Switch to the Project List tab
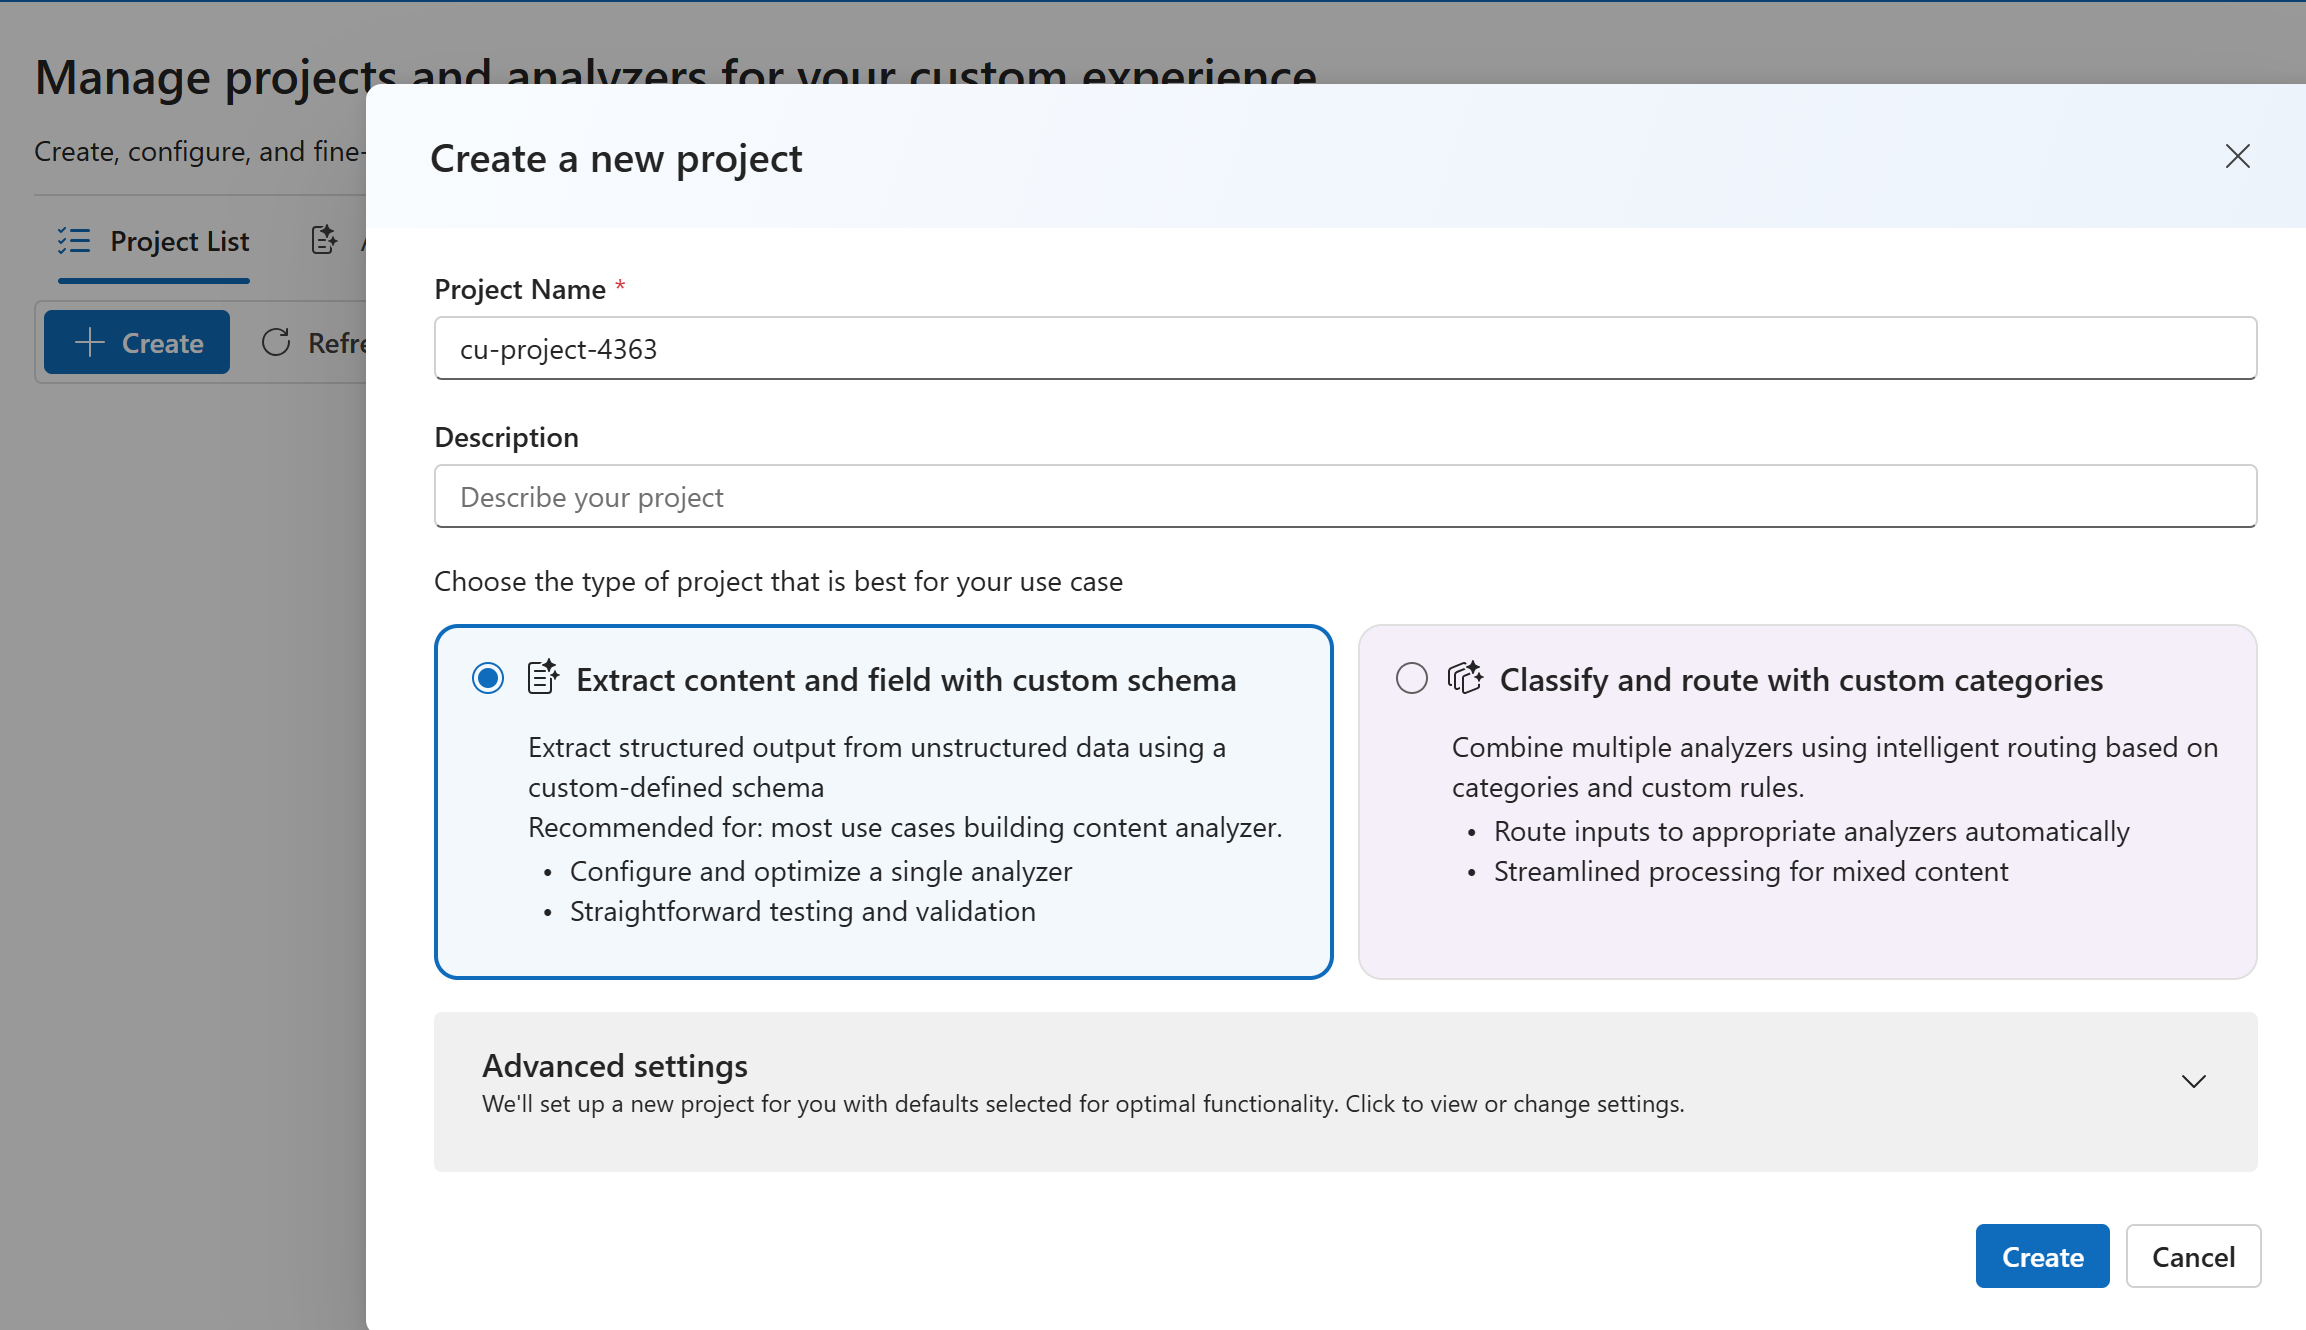2306x1330 pixels. pos(179,241)
